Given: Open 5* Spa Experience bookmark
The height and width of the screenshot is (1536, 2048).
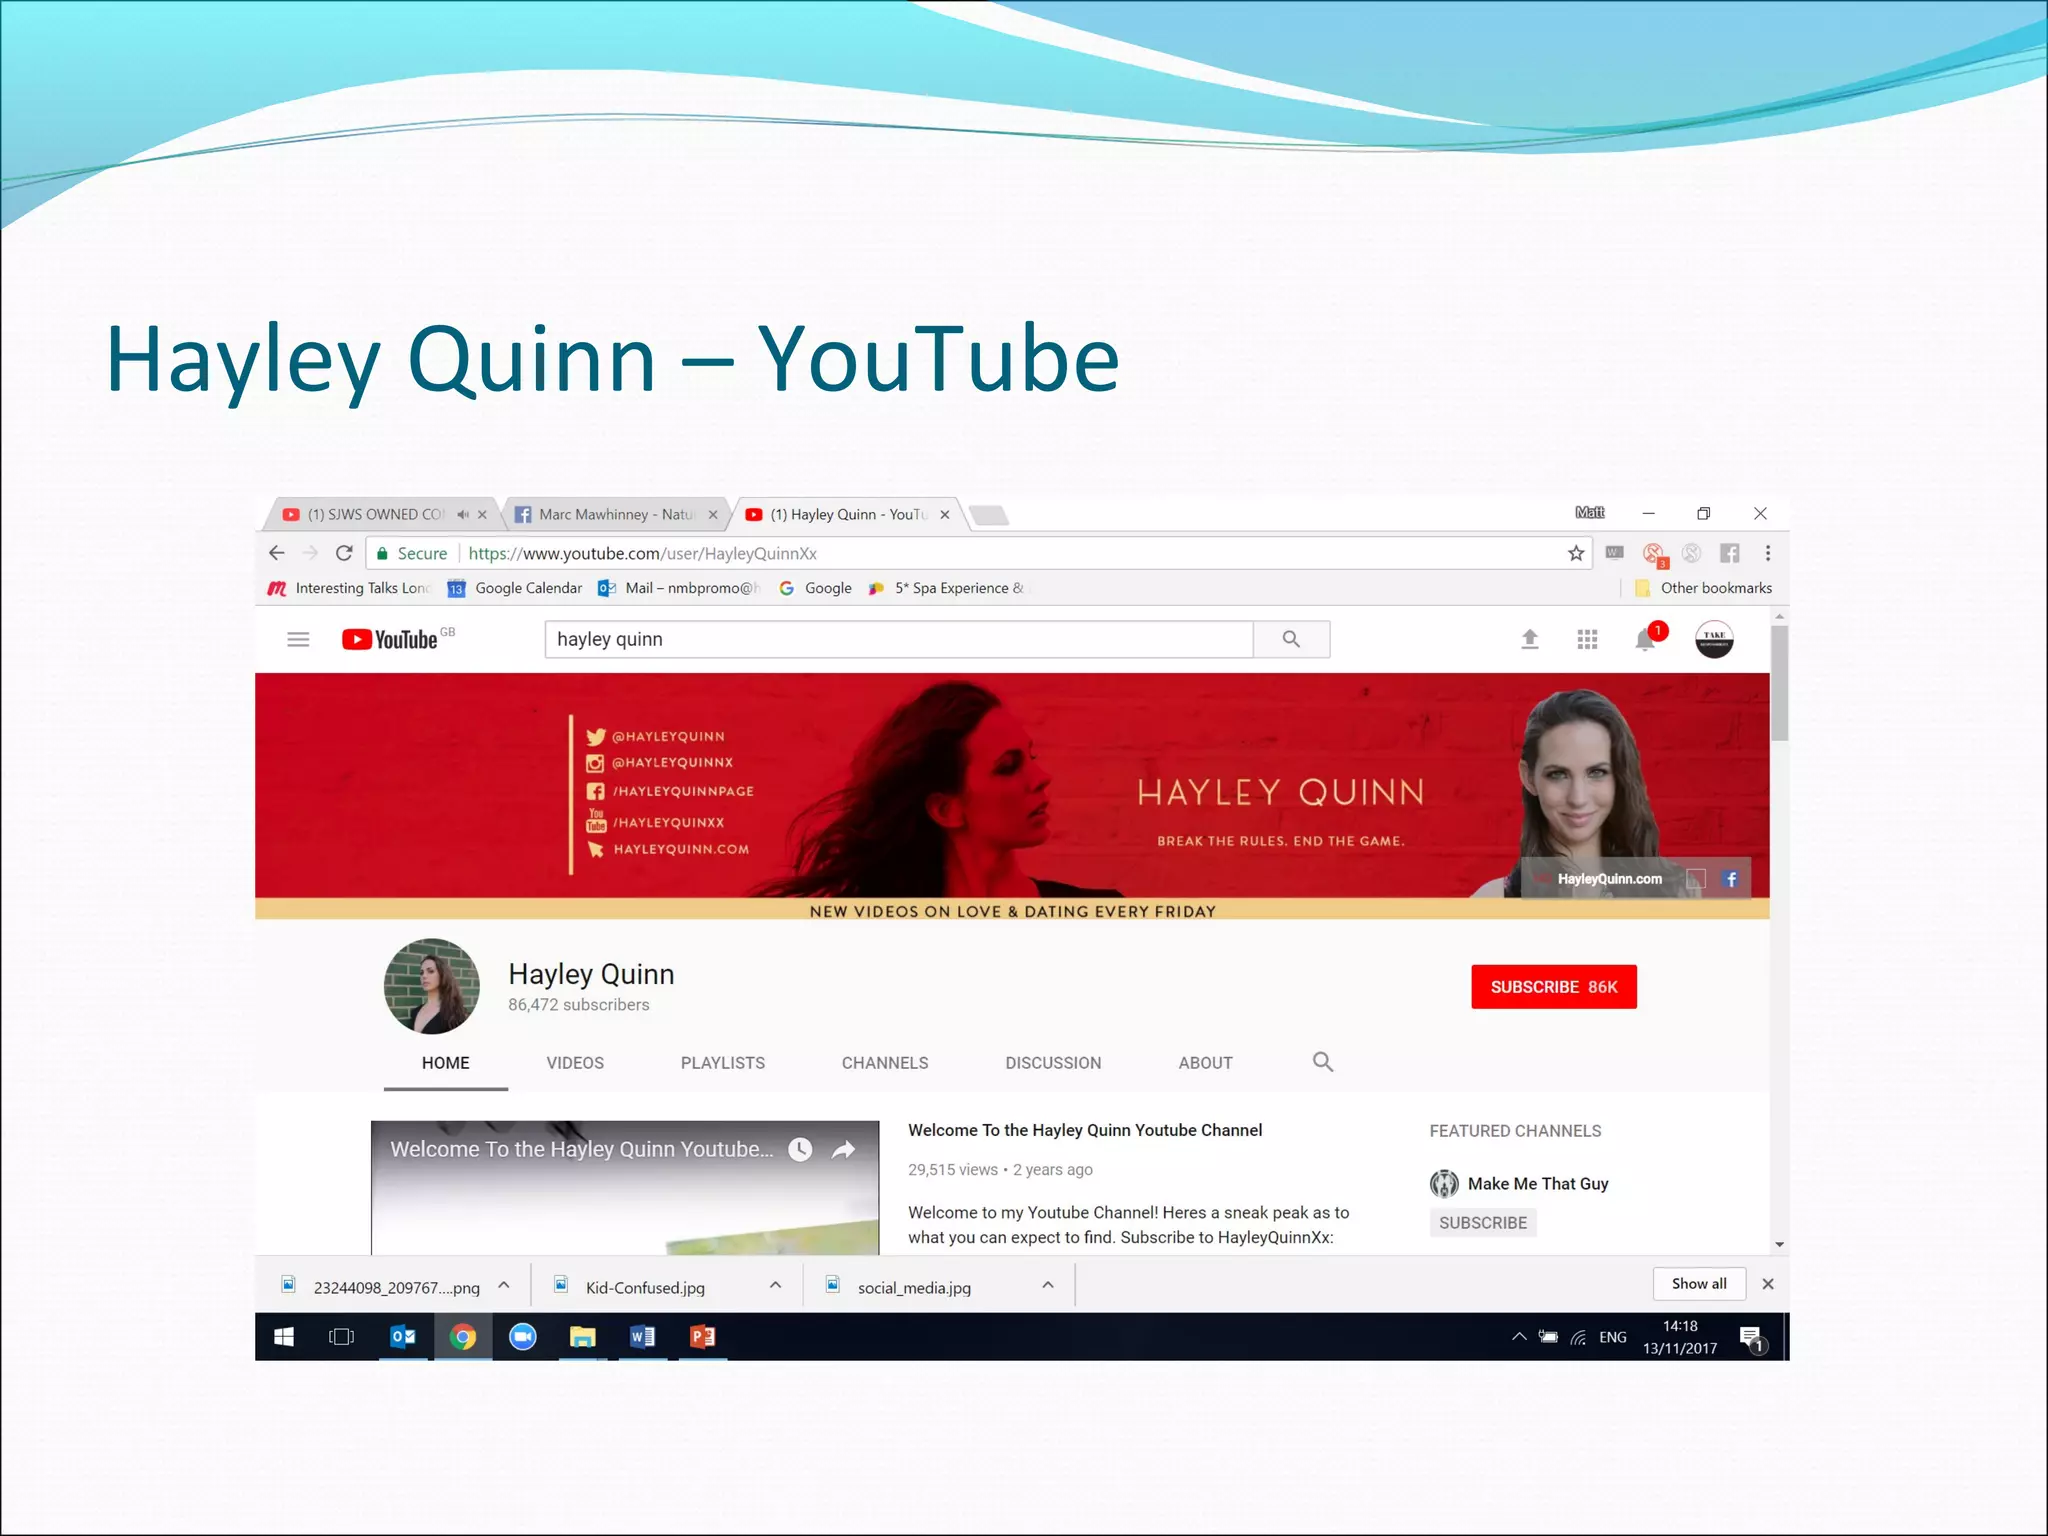Looking at the screenshot, I should click(x=948, y=588).
